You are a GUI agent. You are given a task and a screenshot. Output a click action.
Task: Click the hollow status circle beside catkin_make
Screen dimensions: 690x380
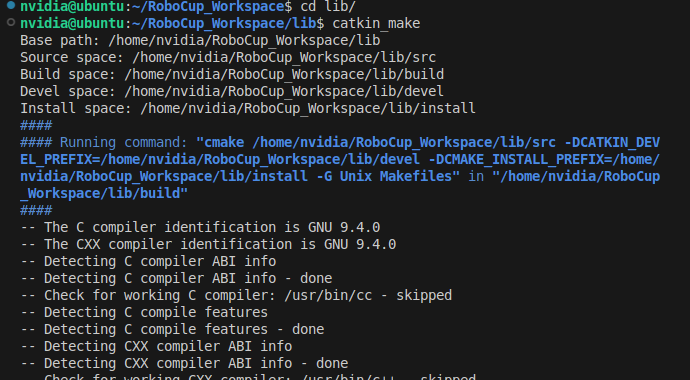click(x=11, y=22)
